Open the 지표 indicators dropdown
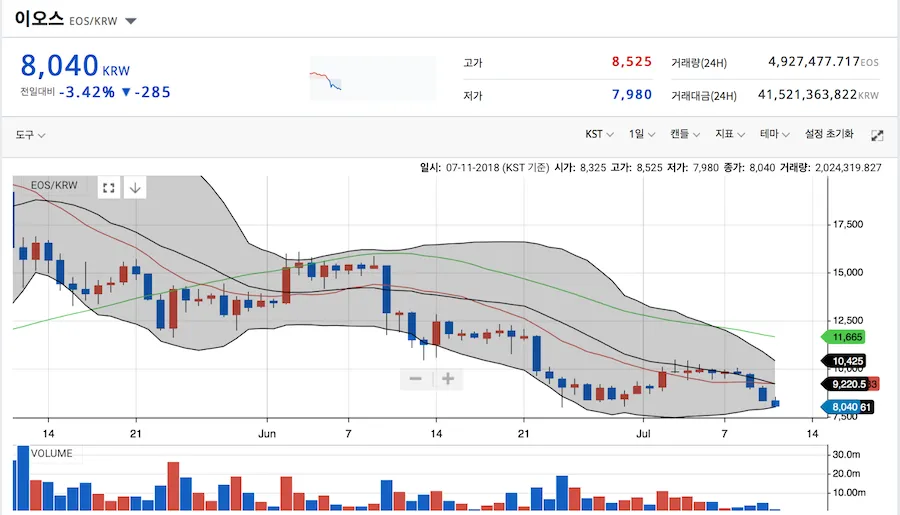The height and width of the screenshot is (515, 900). [730, 134]
